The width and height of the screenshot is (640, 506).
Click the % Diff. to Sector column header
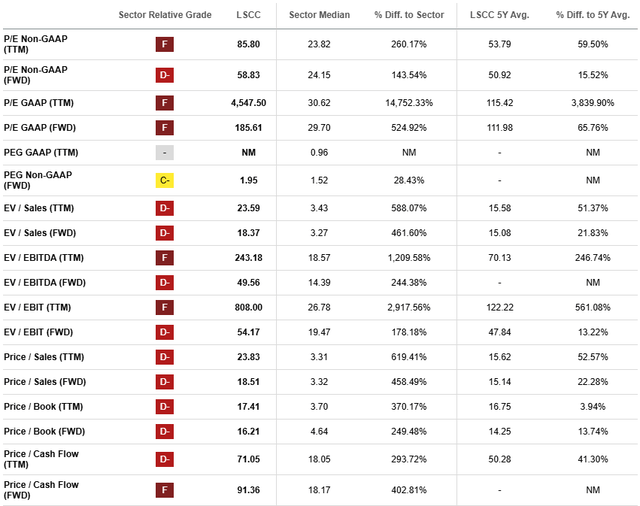click(409, 15)
